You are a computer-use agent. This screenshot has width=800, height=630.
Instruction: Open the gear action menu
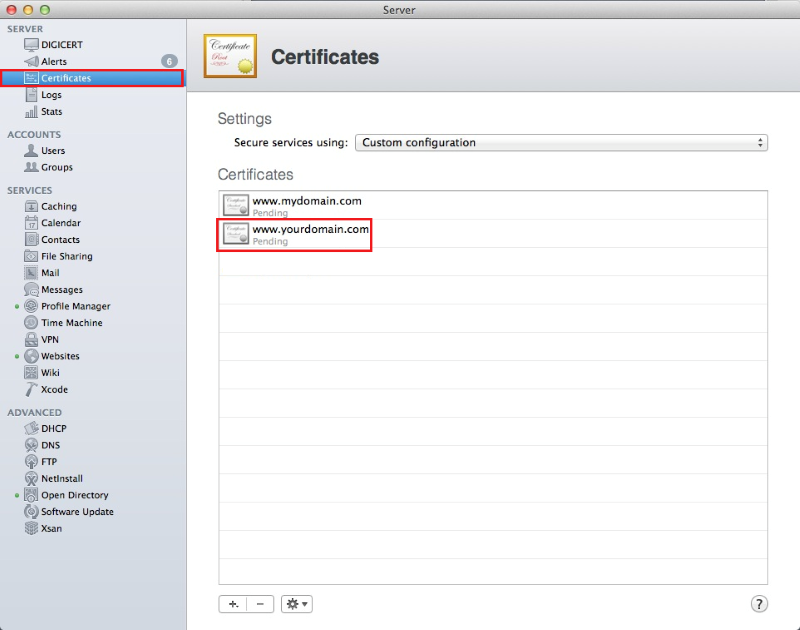(296, 604)
